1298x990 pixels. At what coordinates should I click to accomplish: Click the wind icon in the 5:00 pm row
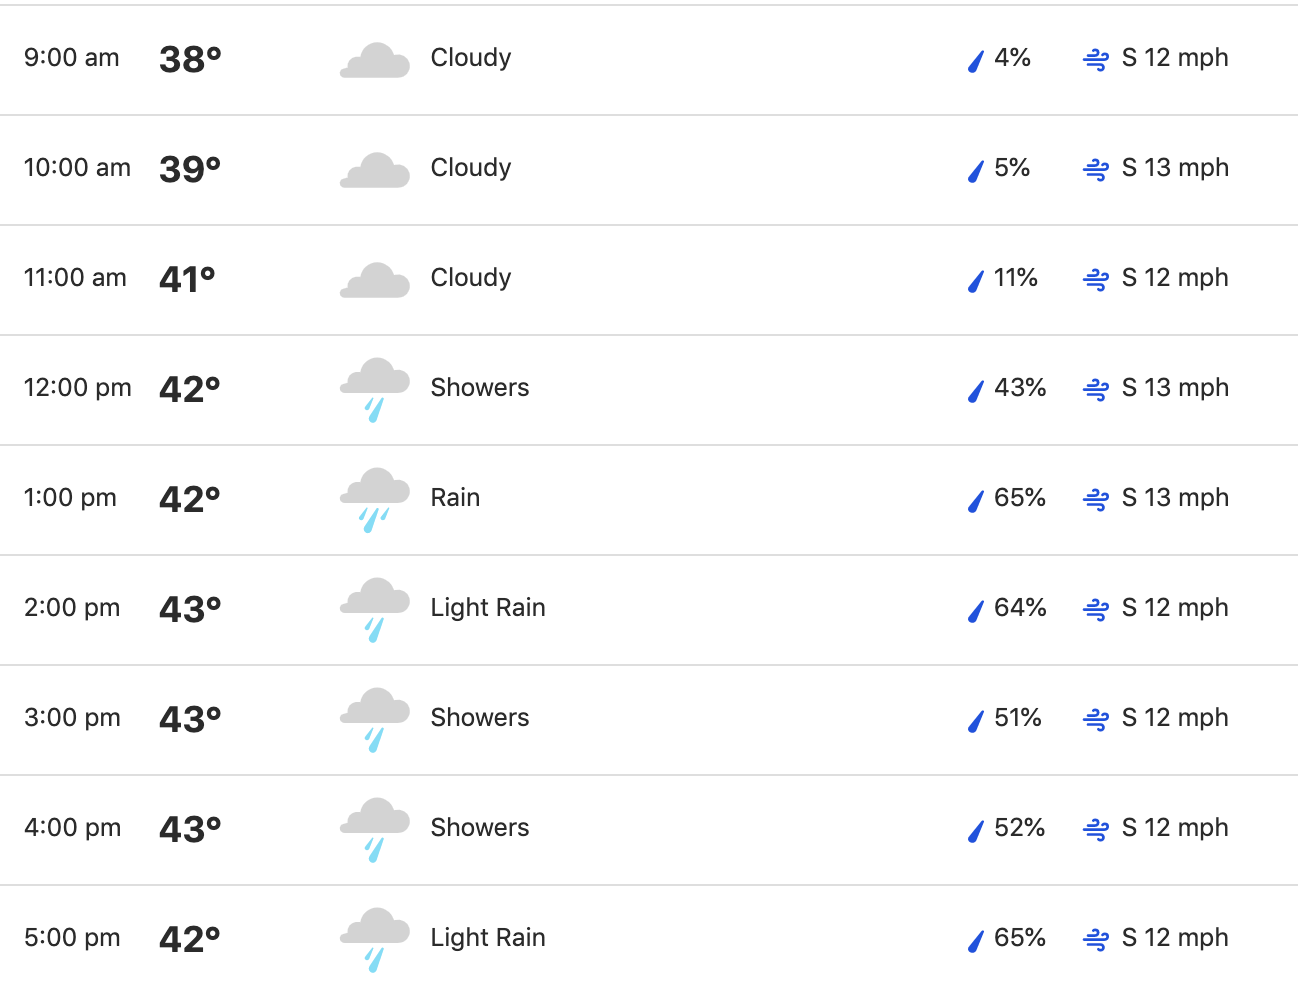point(1096,940)
